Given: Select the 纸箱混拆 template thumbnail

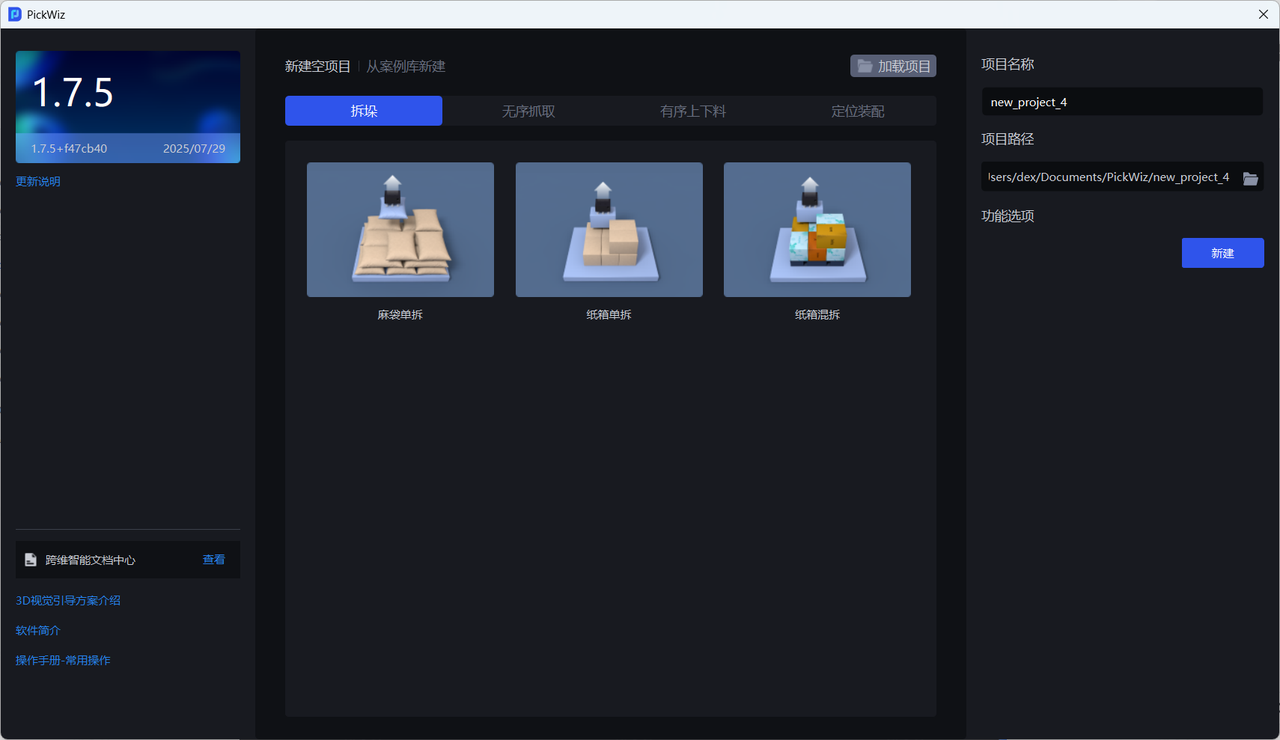Looking at the screenshot, I should click(x=817, y=230).
